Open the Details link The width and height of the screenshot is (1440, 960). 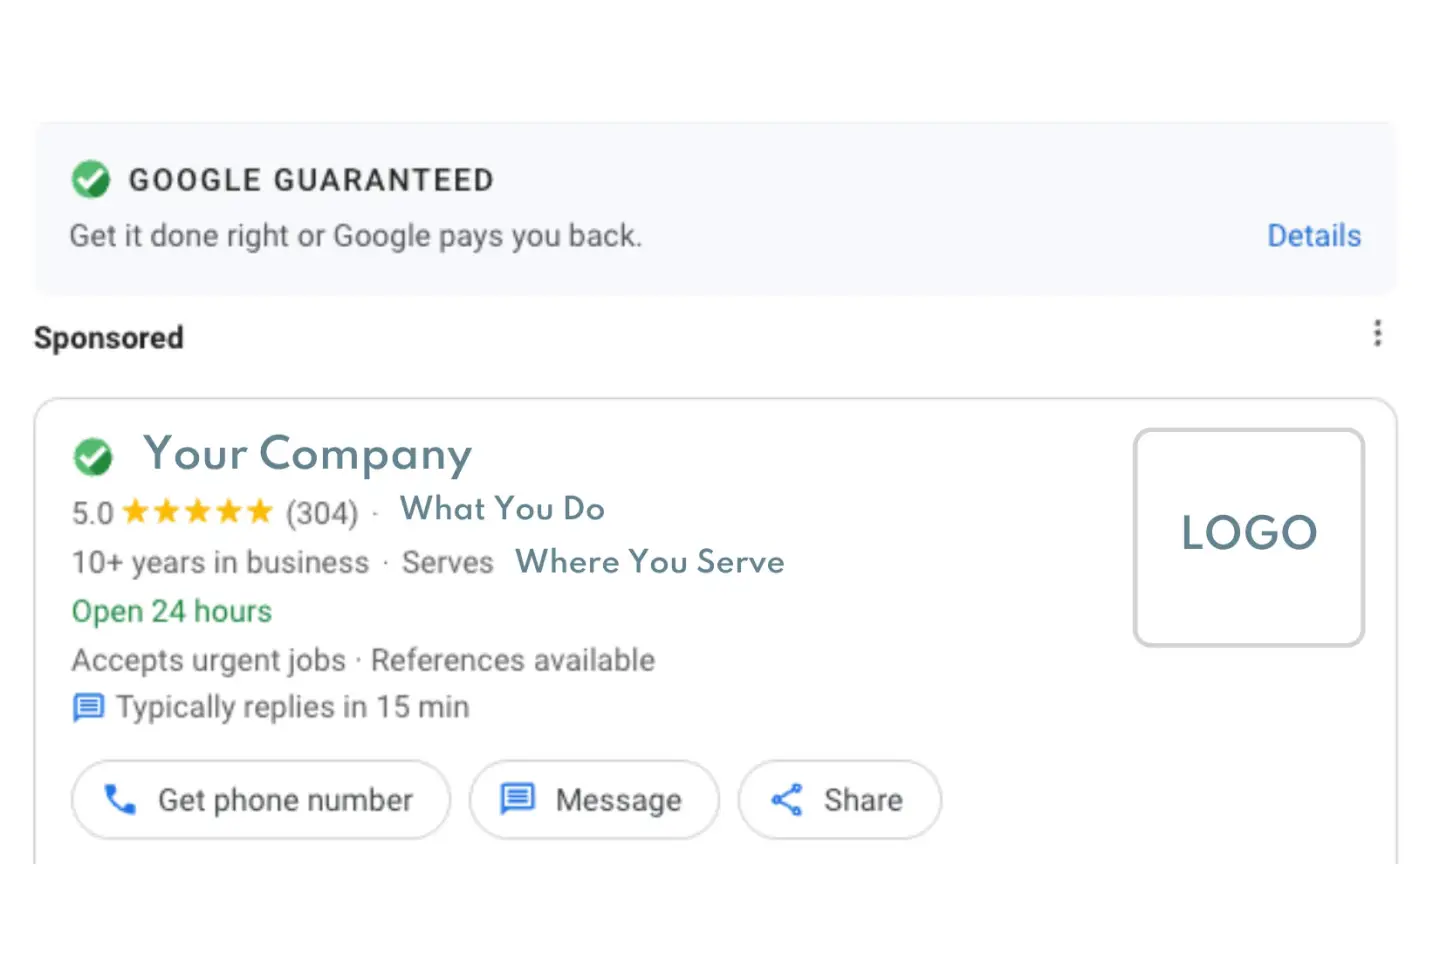(x=1314, y=236)
